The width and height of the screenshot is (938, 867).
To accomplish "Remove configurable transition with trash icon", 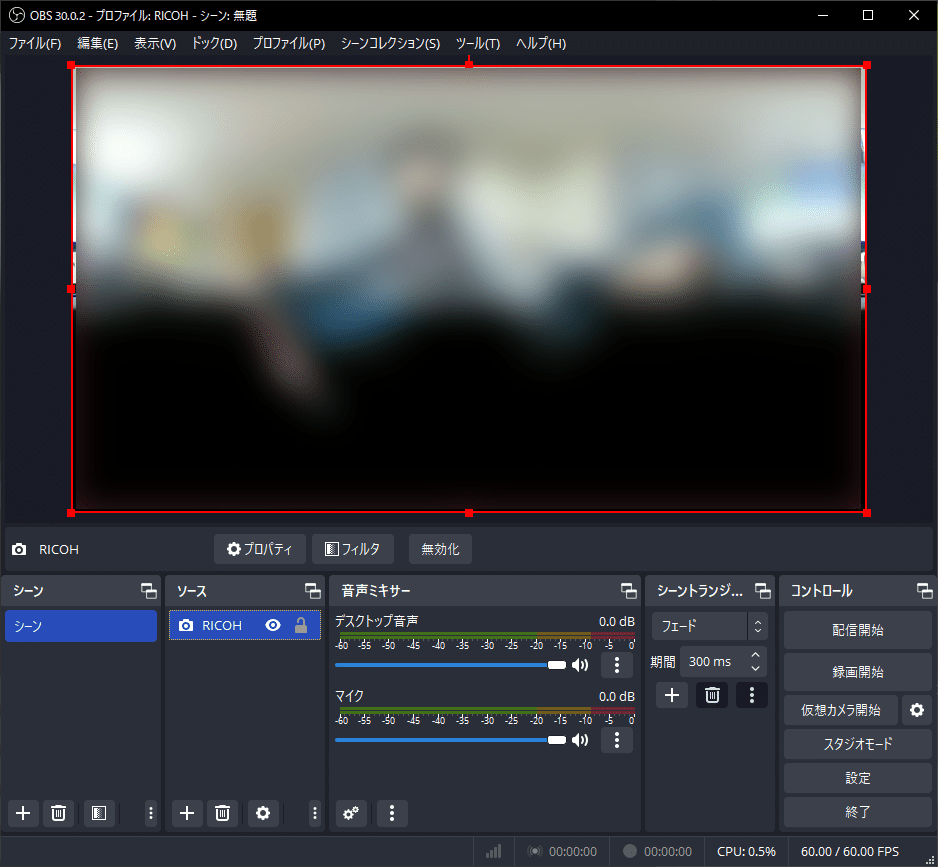I will (712, 695).
